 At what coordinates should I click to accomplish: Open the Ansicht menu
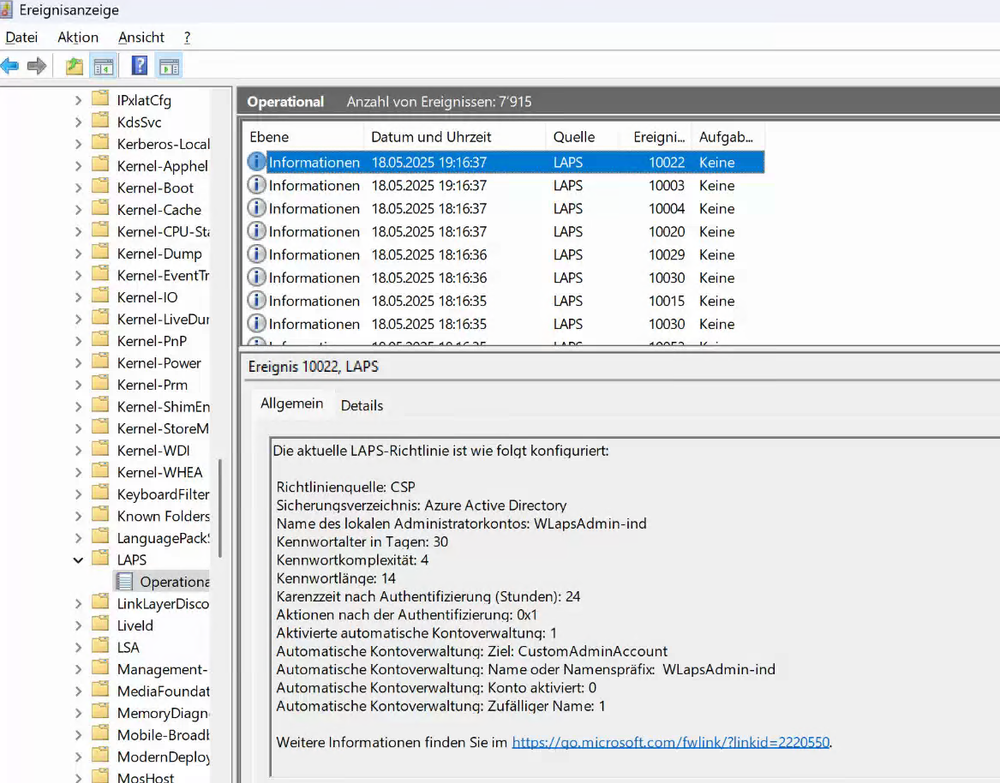[x=141, y=37]
